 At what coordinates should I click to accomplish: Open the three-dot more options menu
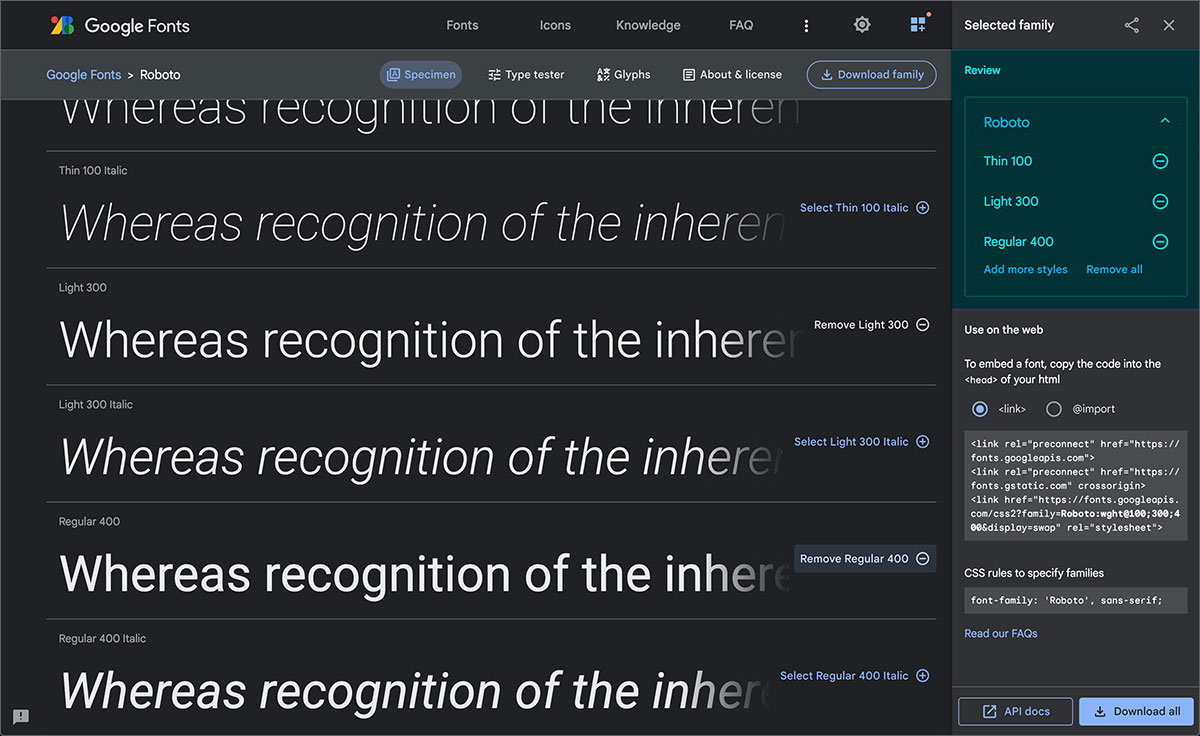[x=807, y=26]
